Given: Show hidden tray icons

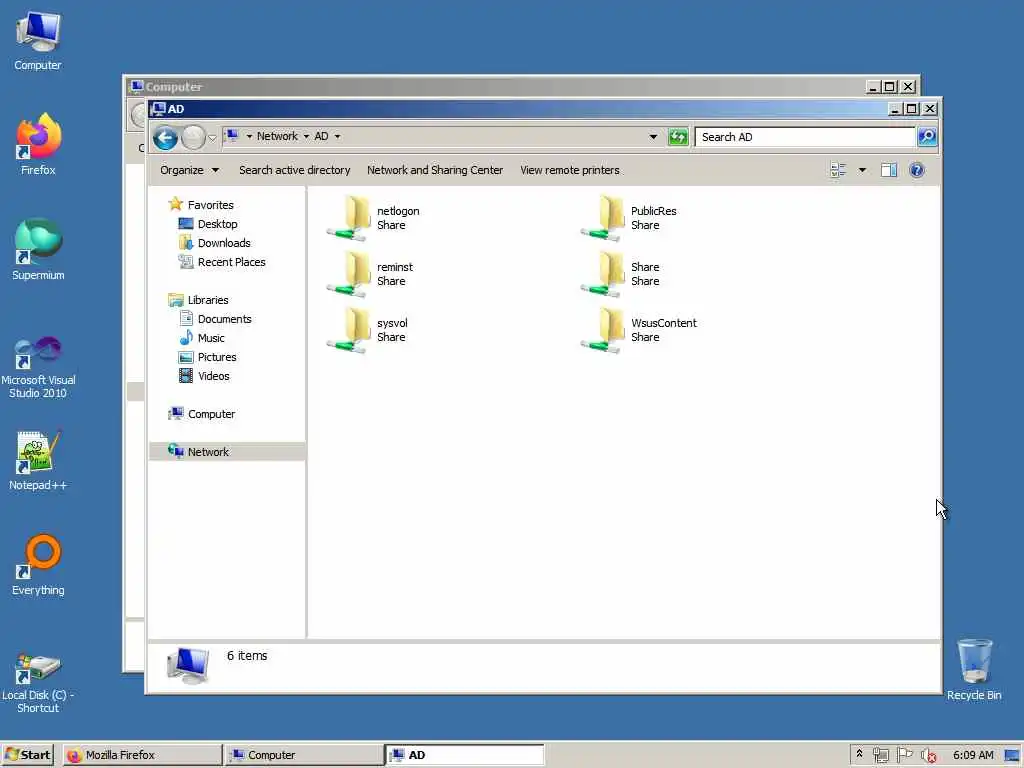Looking at the screenshot, I should coord(859,754).
